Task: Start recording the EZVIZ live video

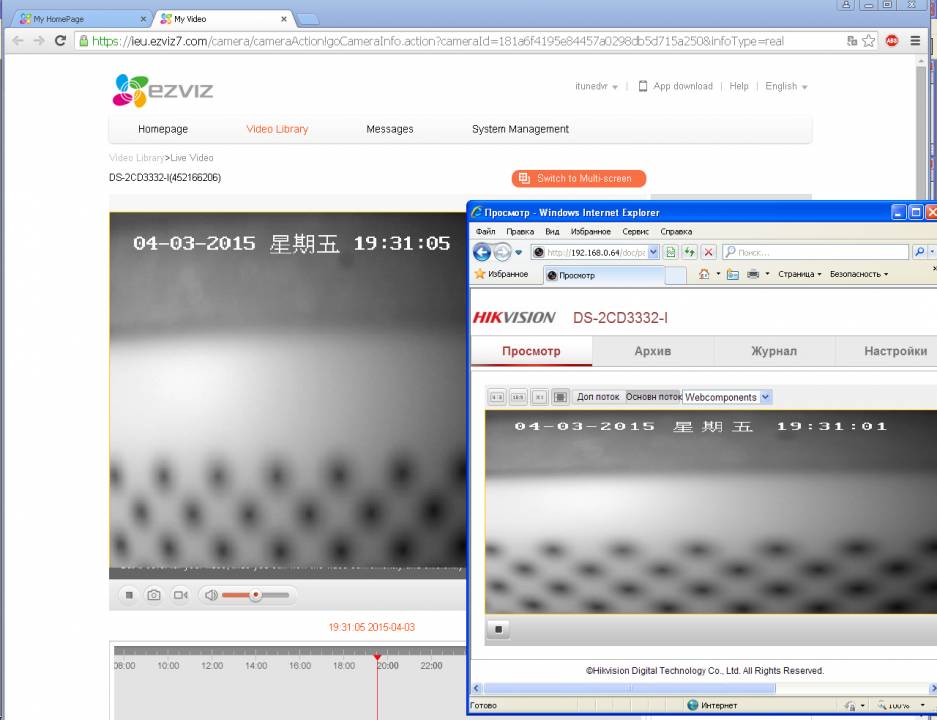Action: [x=180, y=595]
